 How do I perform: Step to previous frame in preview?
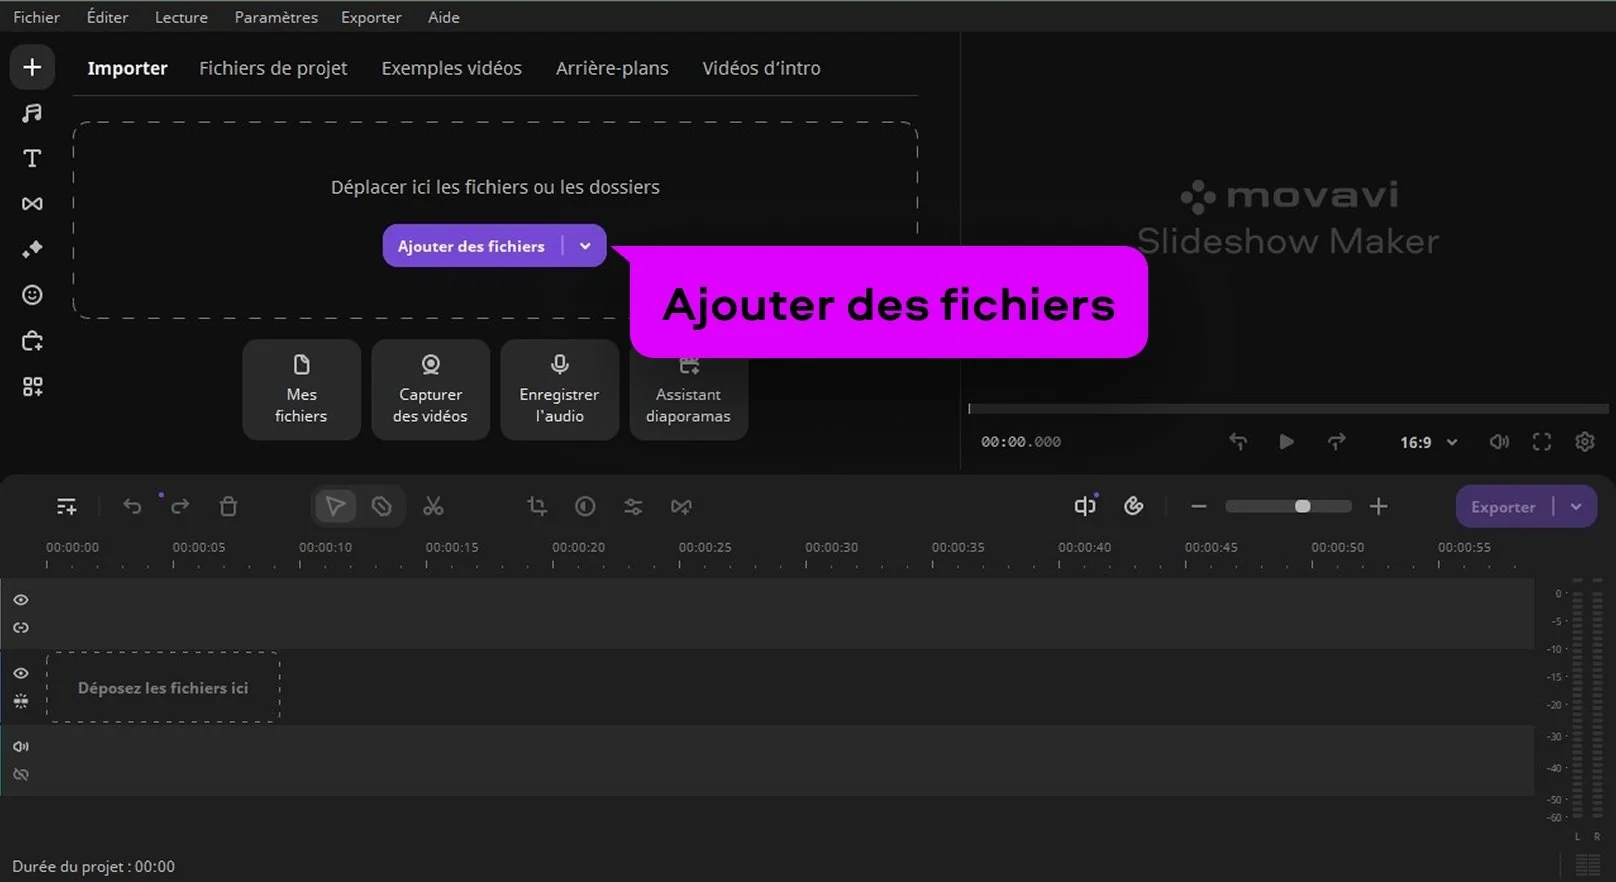1238,442
